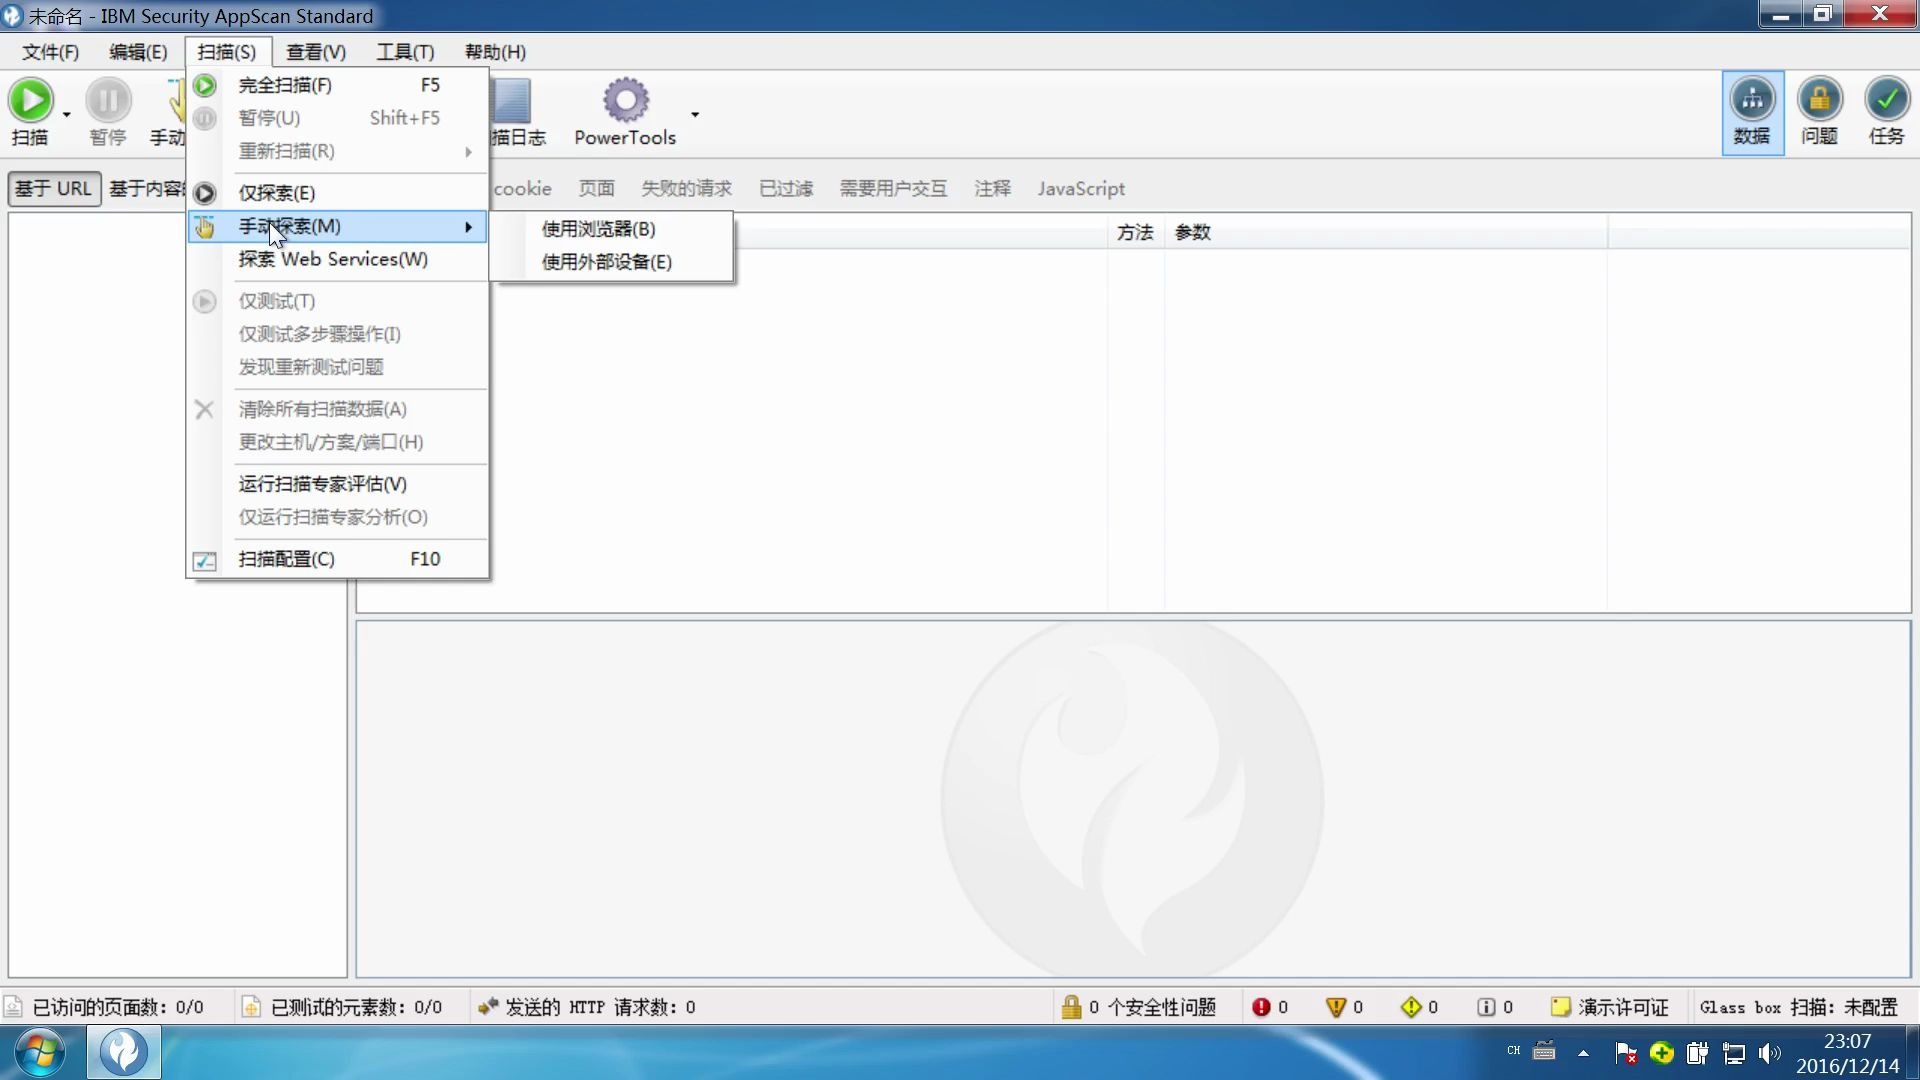The width and height of the screenshot is (1920, 1080).
Task: Click the 方法 column header
Action: tap(1135, 232)
